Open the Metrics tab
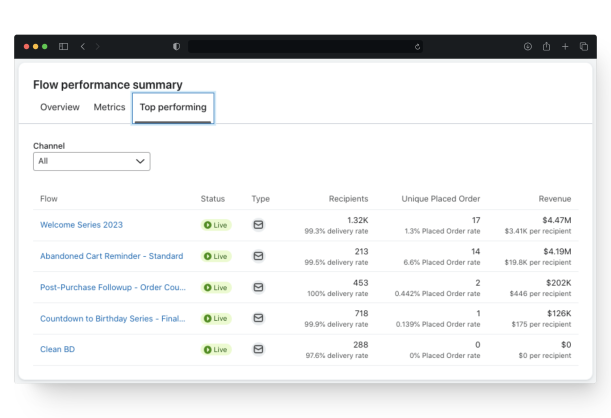The image size is (611, 418). click(x=109, y=107)
